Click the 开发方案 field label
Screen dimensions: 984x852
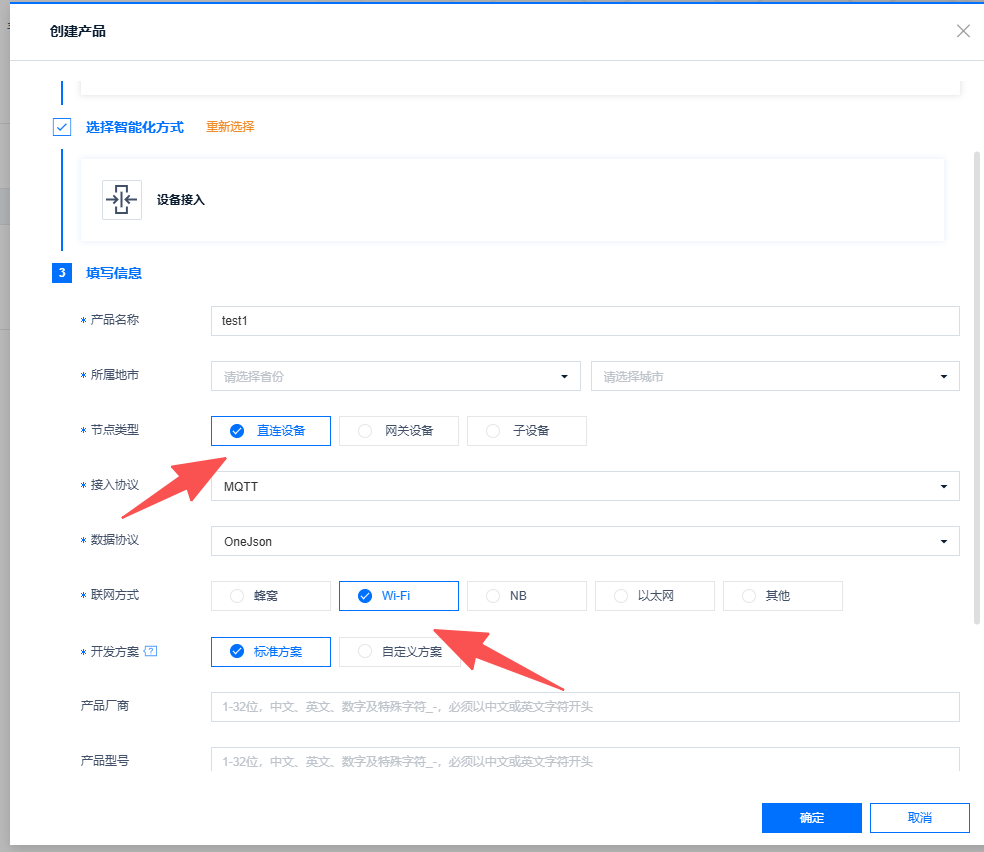114,652
